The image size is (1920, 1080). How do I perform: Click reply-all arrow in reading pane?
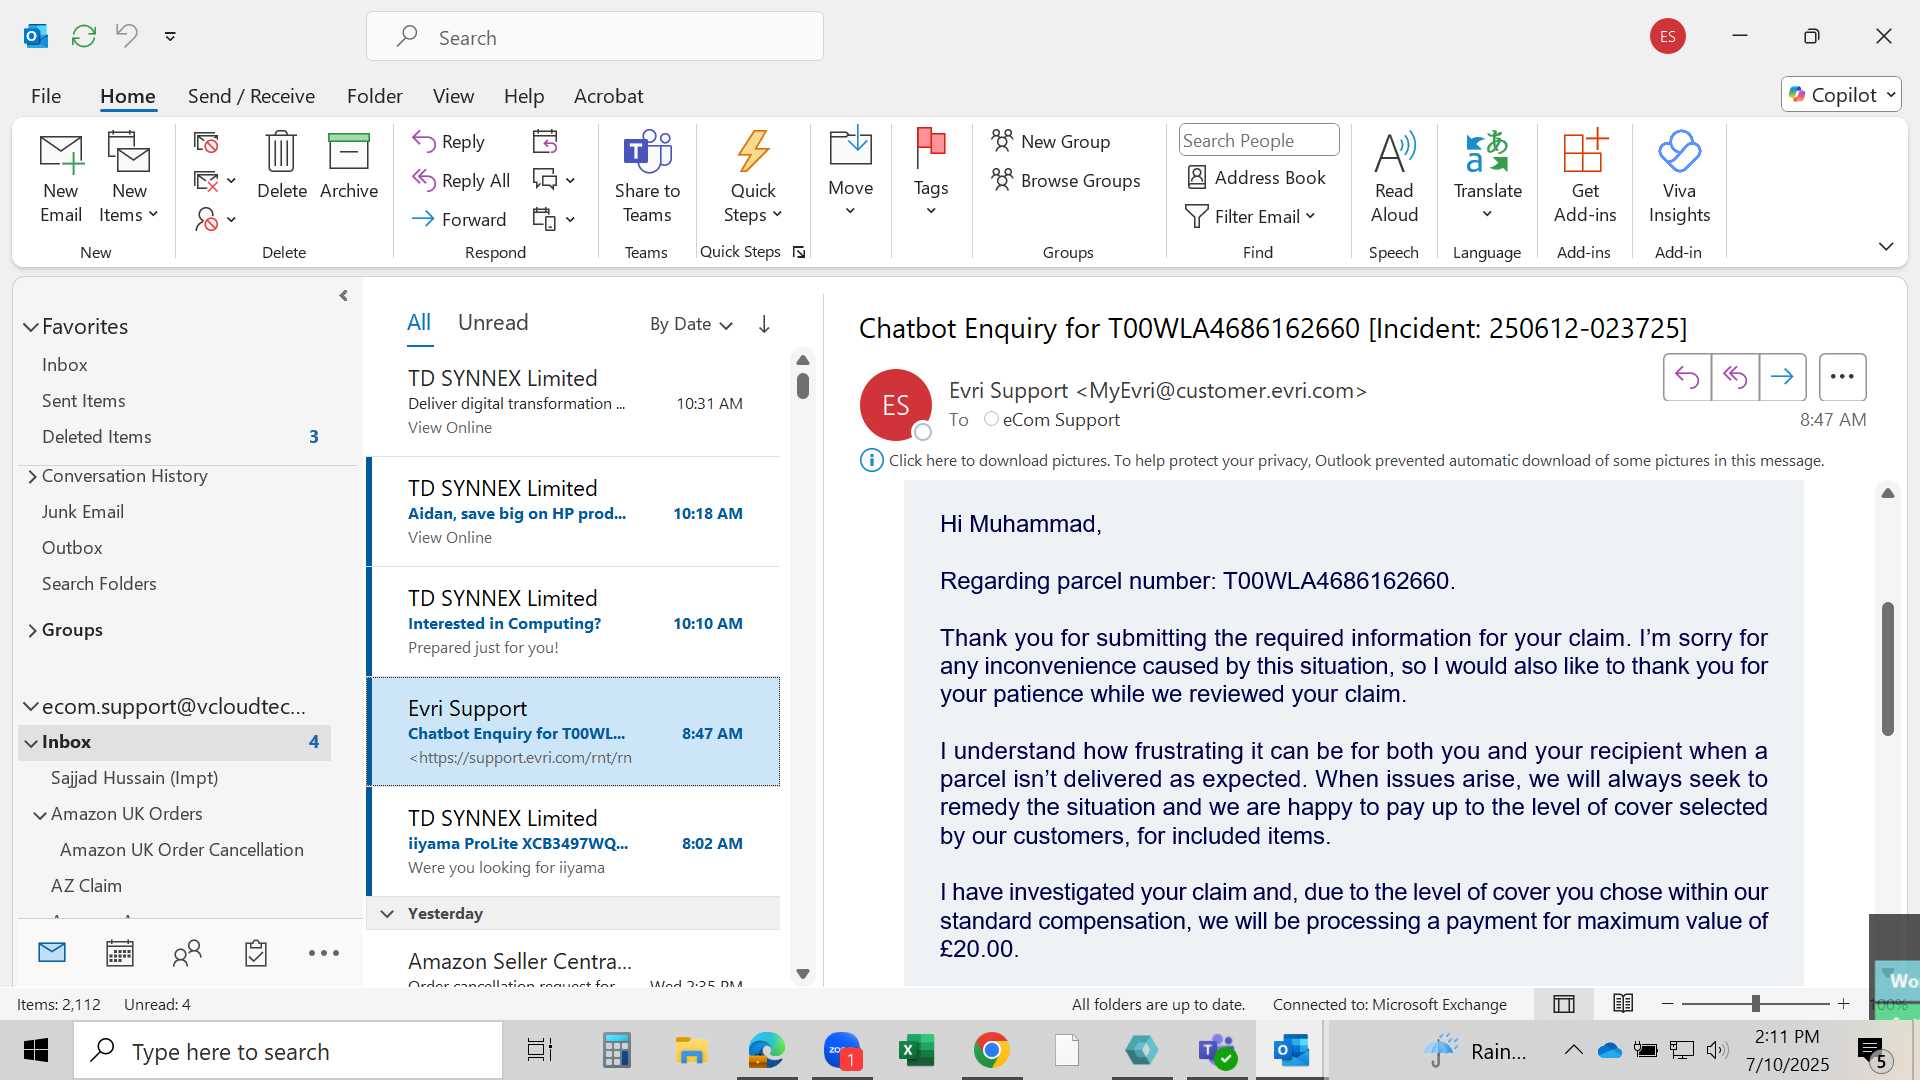[1735, 377]
